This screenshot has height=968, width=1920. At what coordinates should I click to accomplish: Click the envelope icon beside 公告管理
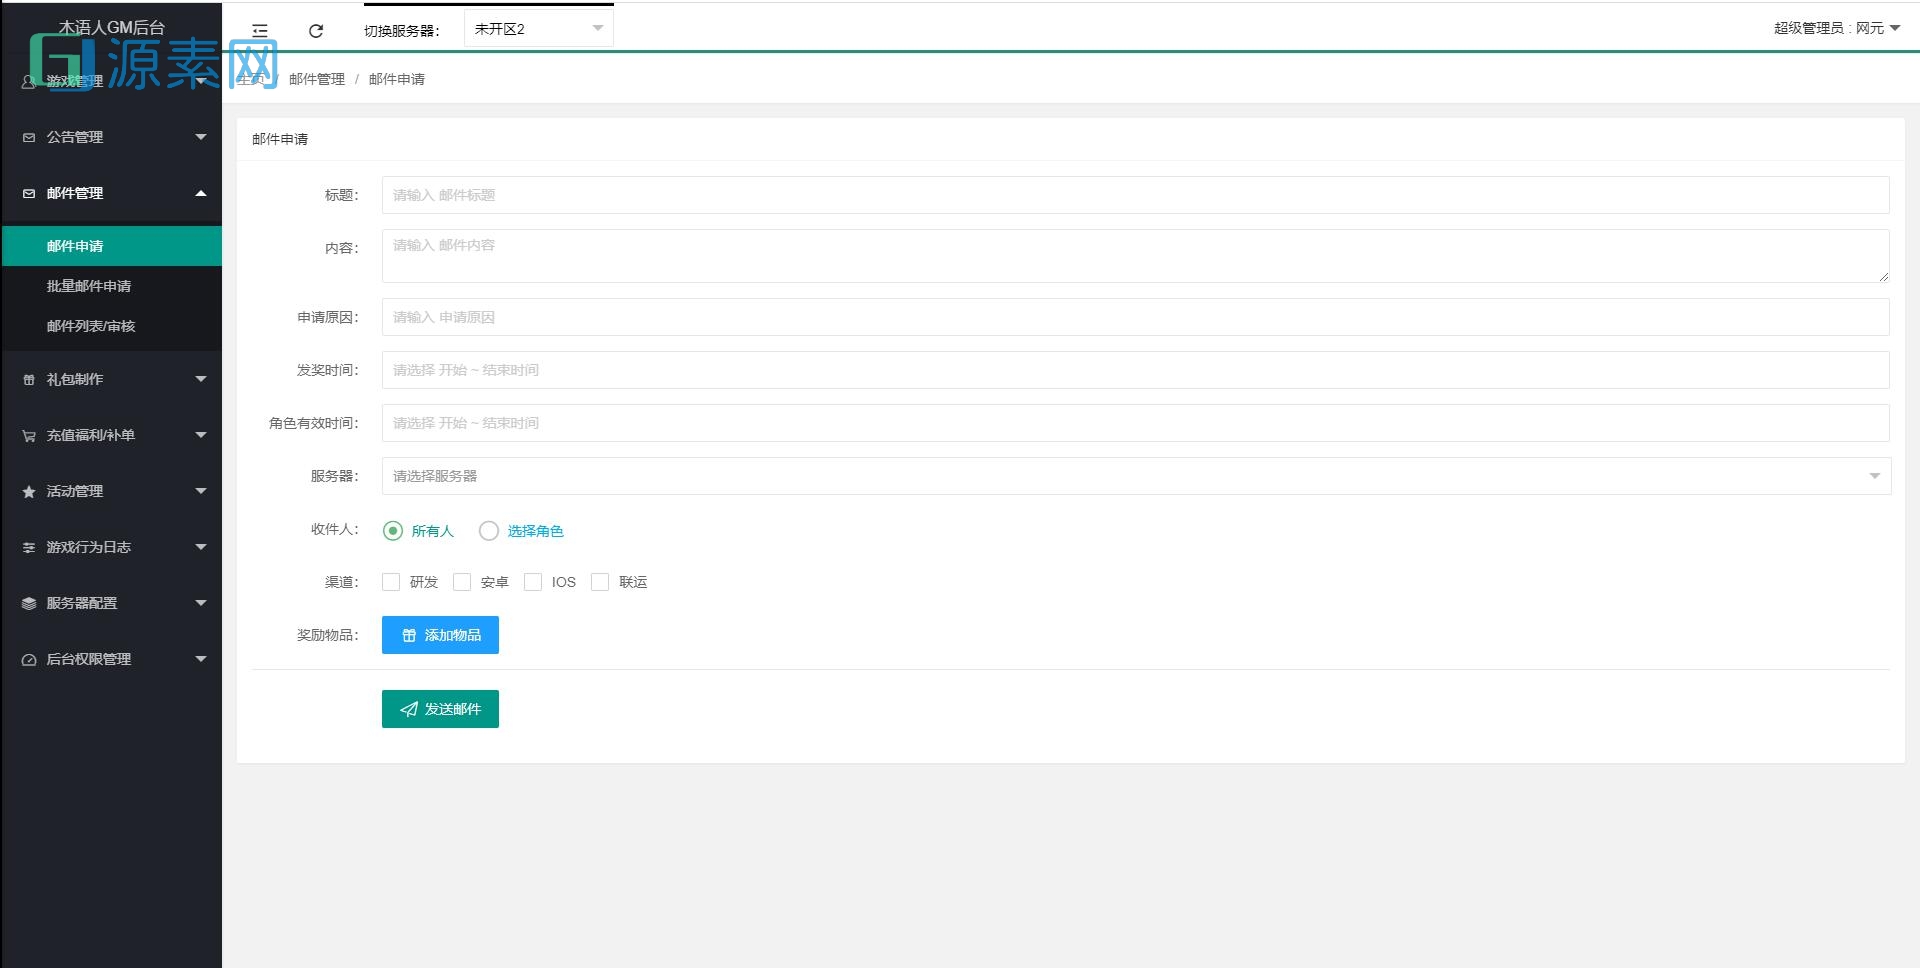(x=29, y=138)
